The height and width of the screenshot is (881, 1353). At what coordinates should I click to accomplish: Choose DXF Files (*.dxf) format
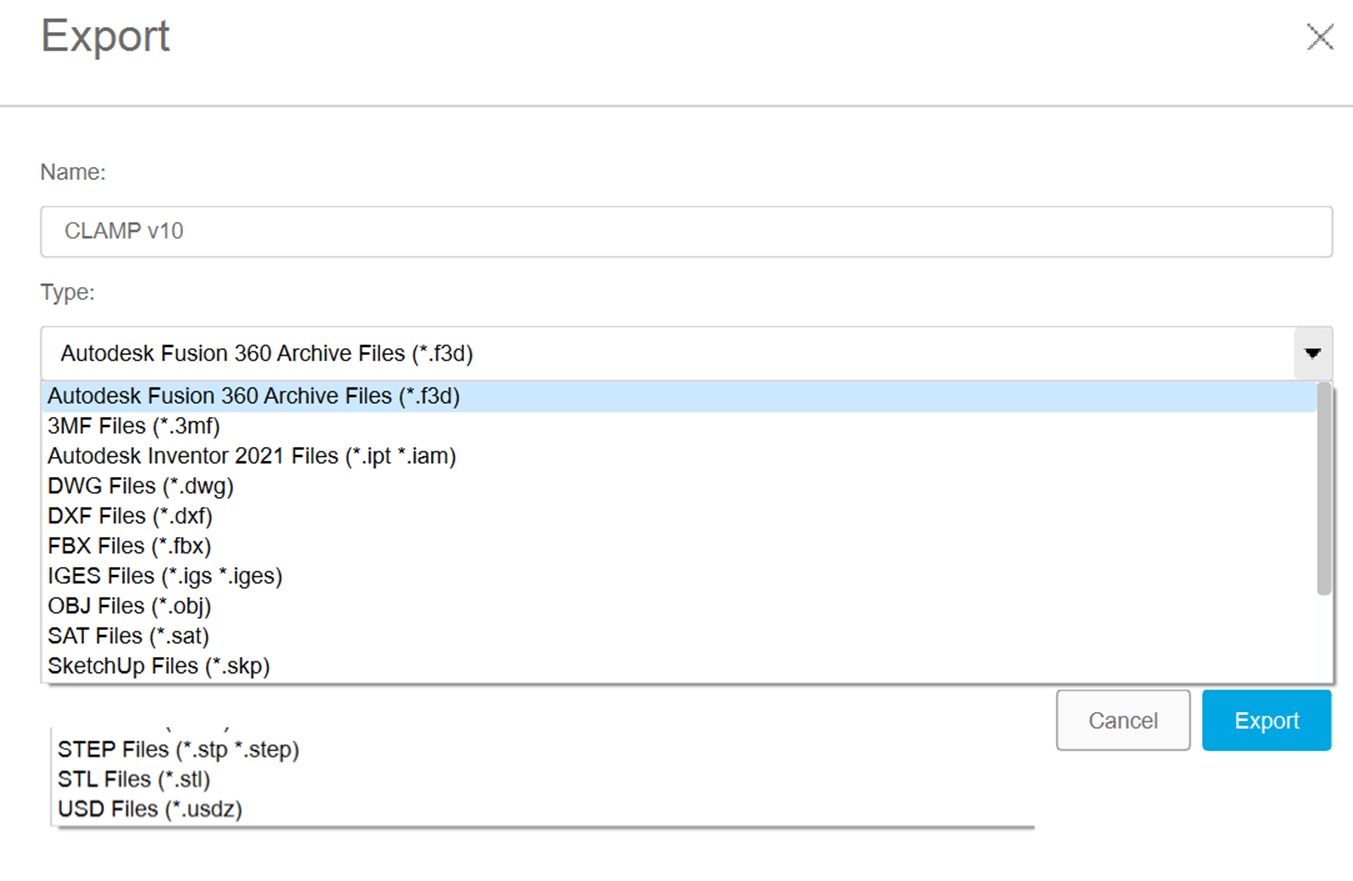click(x=679, y=517)
